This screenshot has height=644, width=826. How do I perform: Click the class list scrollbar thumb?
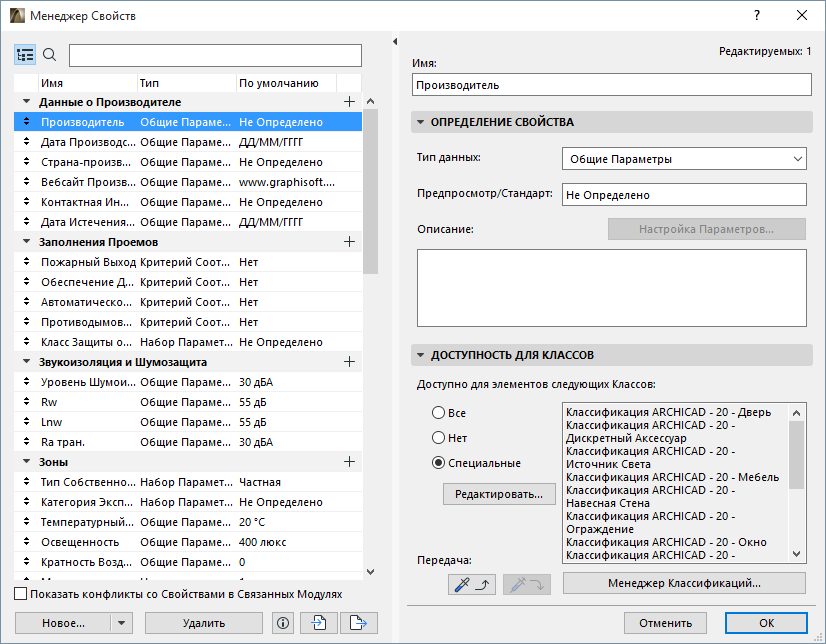tap(796, 455)
